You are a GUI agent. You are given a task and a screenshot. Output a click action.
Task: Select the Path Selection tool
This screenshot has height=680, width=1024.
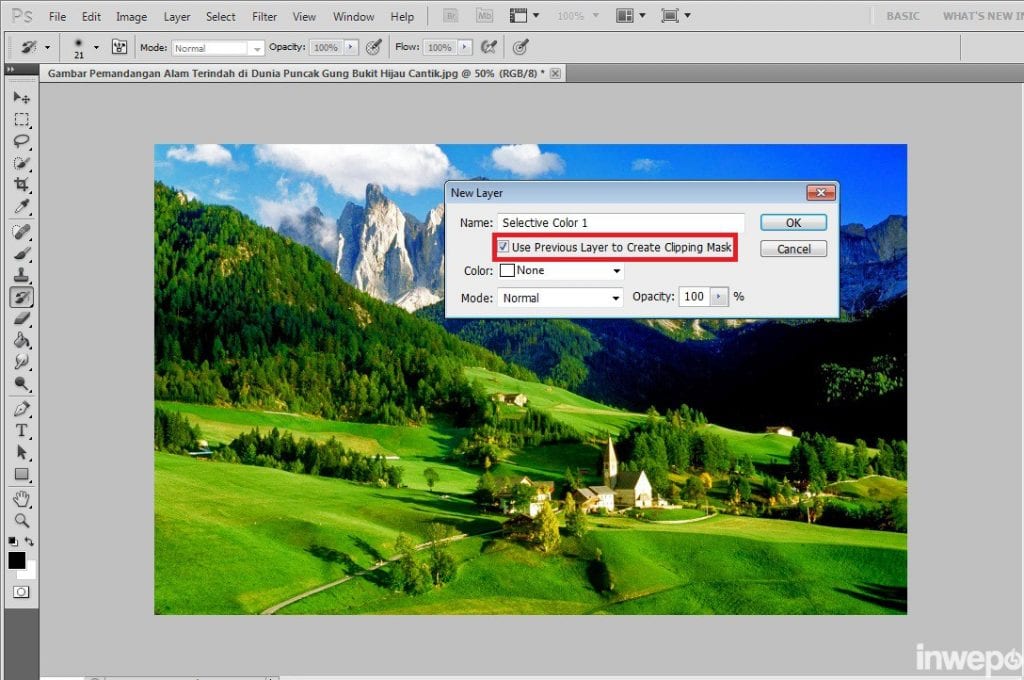[x=22, y=452]
